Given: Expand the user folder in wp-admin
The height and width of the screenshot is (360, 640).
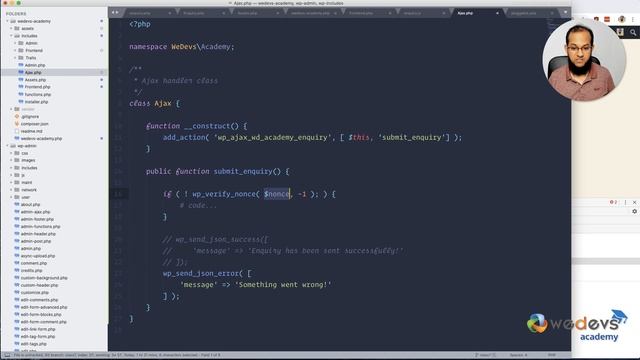Looking at the screenshot, I should tap(11, 197).
